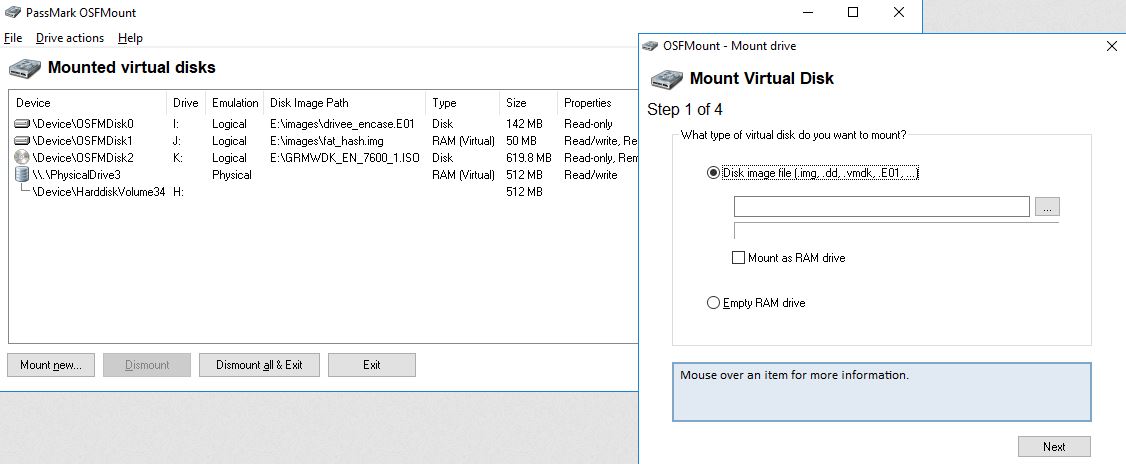The image size is (1126, 464).
Task: Click the Mount drive dialog title icon
Action: [650, 46]
